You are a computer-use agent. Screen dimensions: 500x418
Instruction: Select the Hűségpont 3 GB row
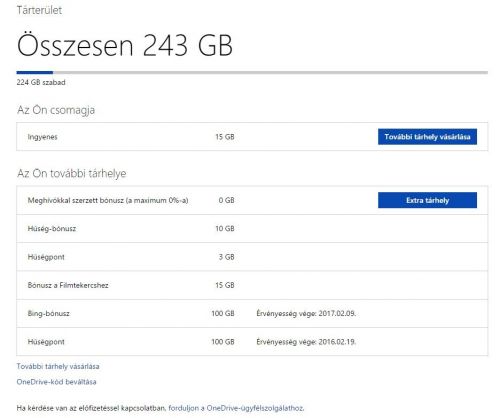[252, 257]
